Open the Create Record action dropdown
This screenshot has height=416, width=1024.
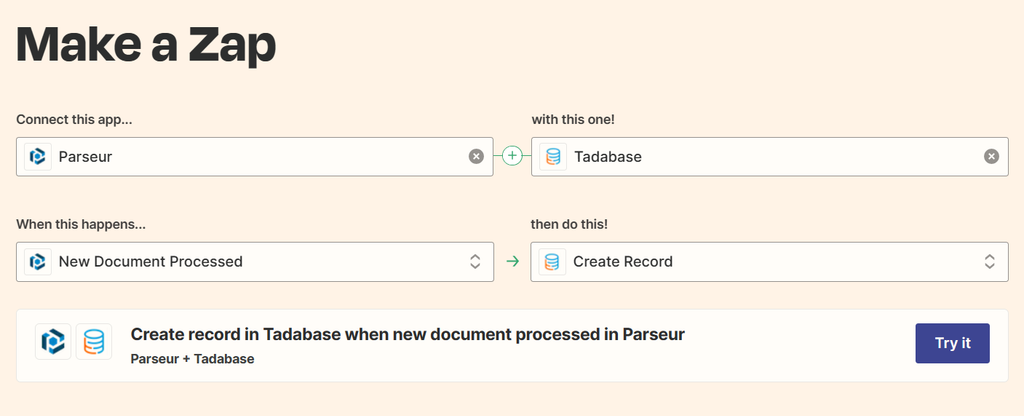coord(769,262)
